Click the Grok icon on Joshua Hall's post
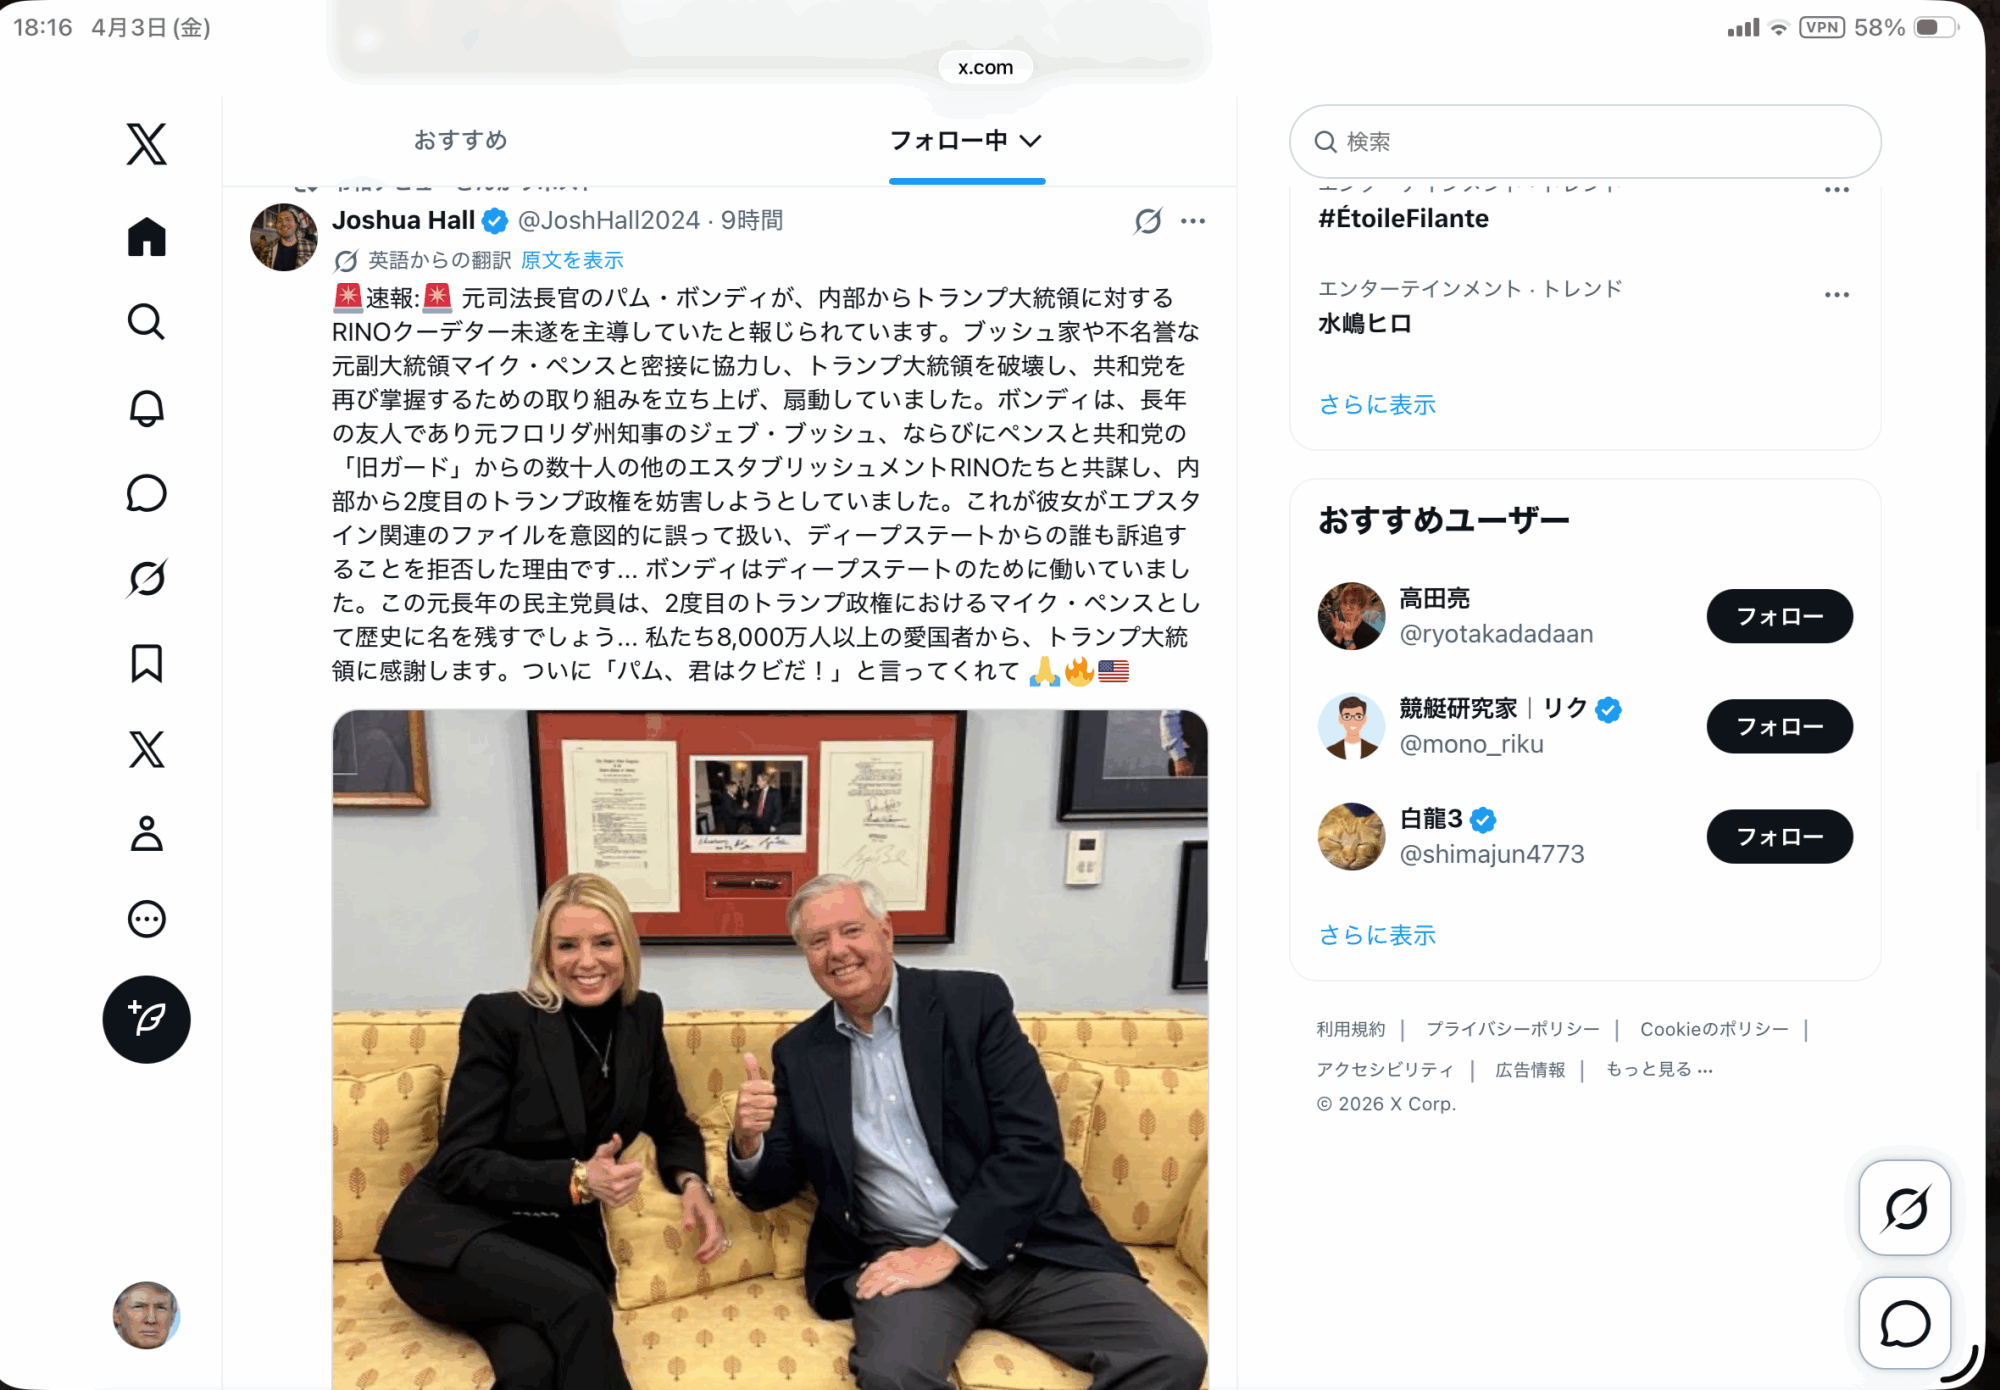Image resolution: width=2000 pixels, height=1390 pixels. point(1148,221)
